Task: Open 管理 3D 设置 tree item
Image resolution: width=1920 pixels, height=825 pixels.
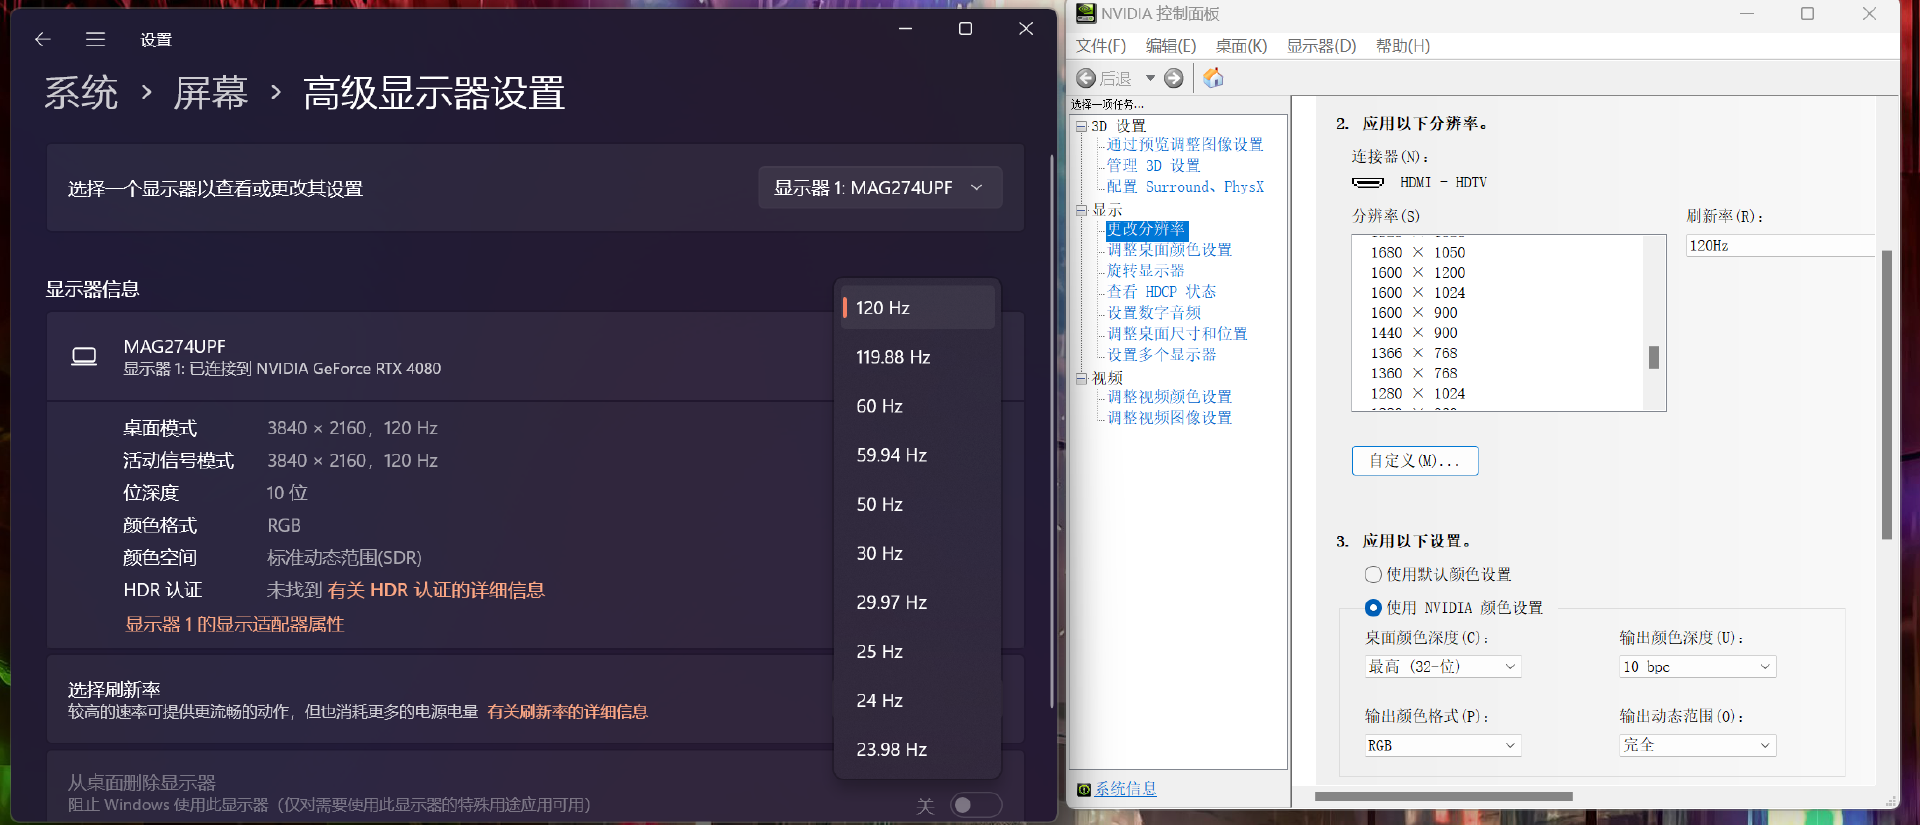Action: (1153, 166)
